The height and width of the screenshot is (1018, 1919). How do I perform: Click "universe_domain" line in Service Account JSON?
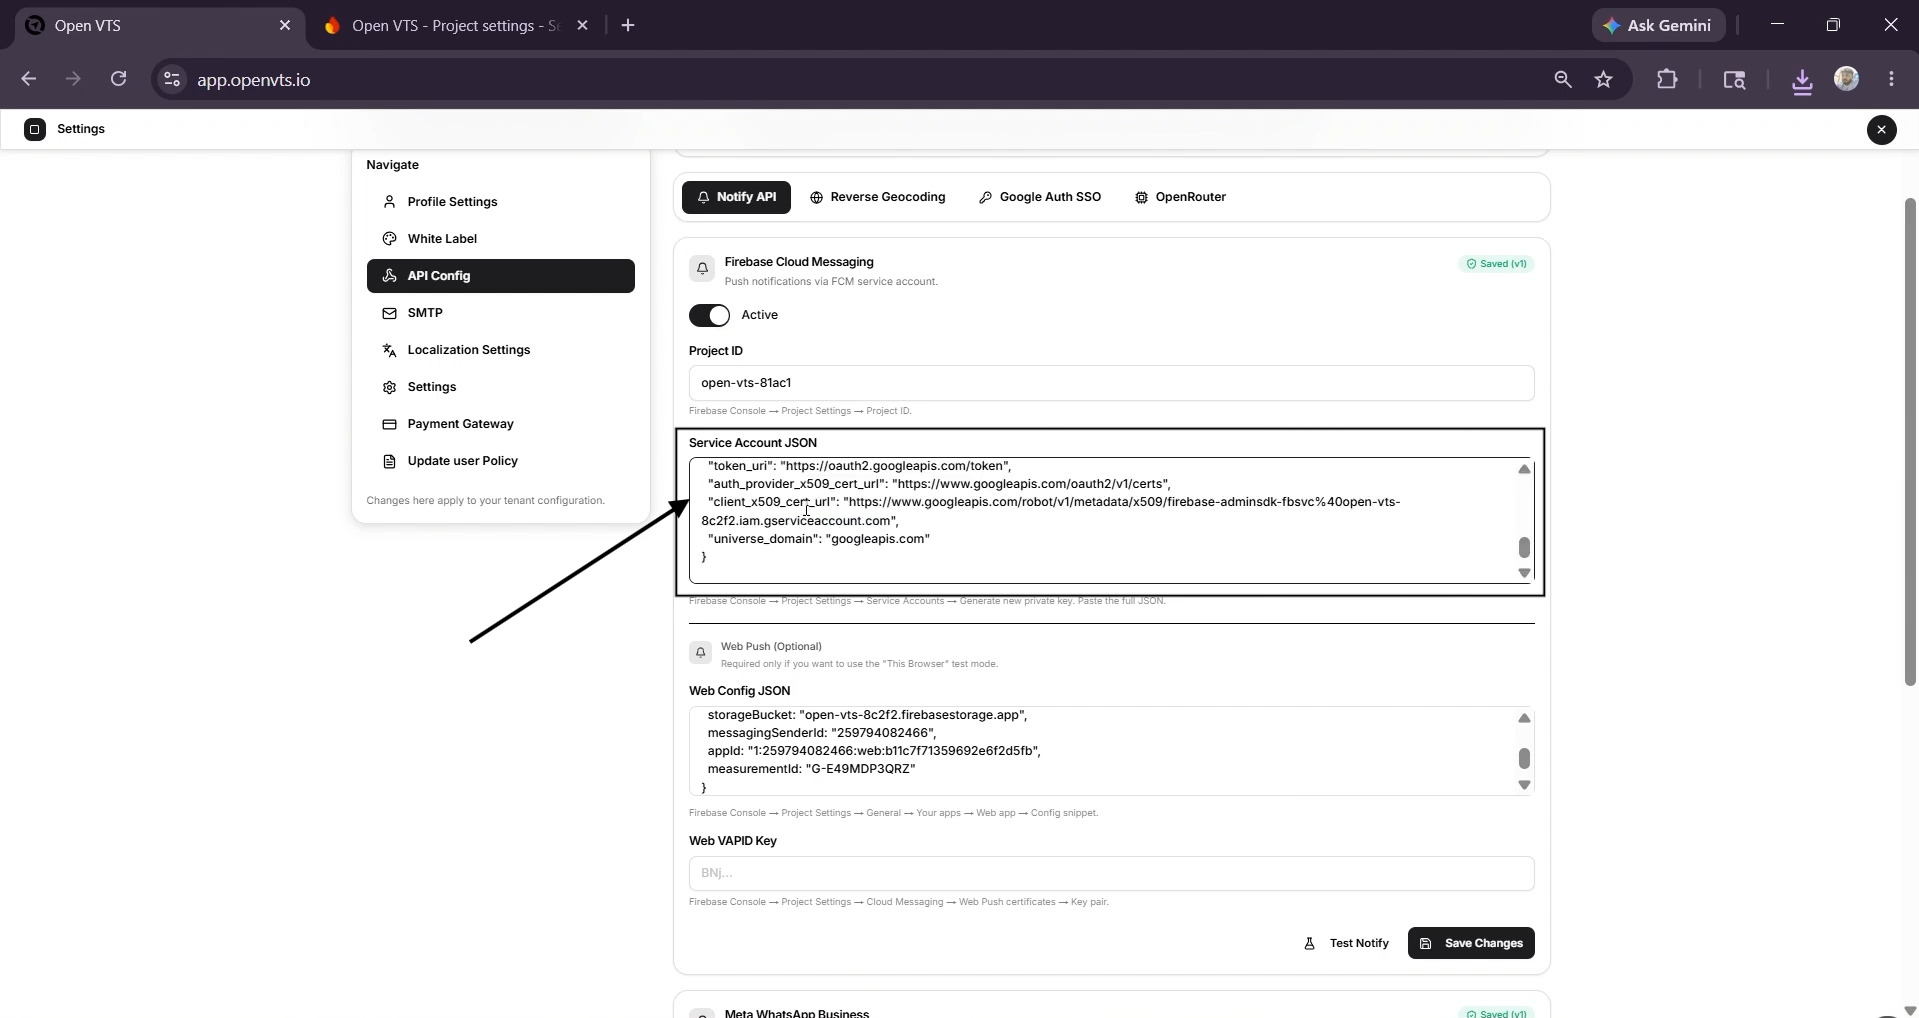point(818,539)
